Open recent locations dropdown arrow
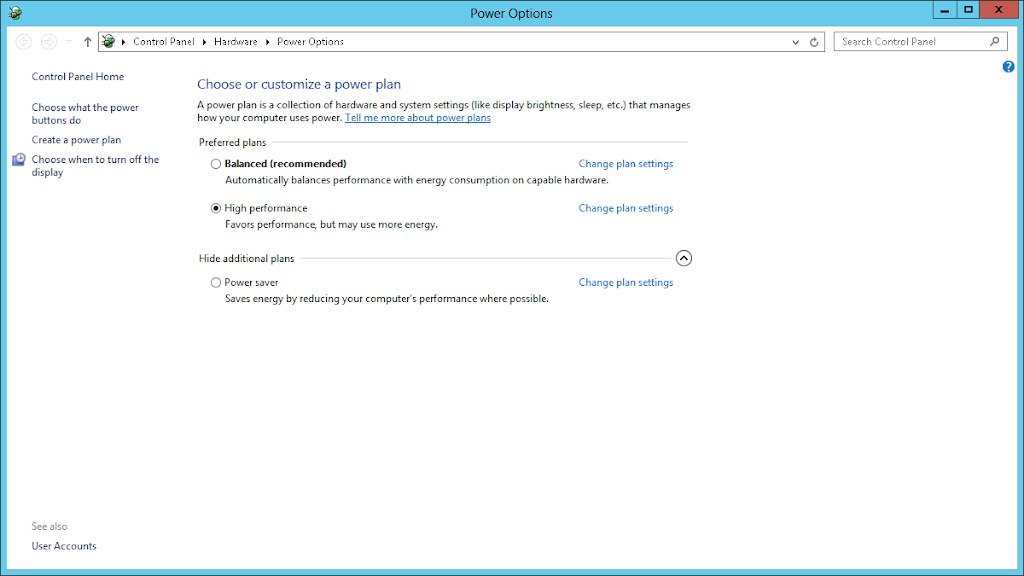 pyautogui.click(x=69, y=42)
